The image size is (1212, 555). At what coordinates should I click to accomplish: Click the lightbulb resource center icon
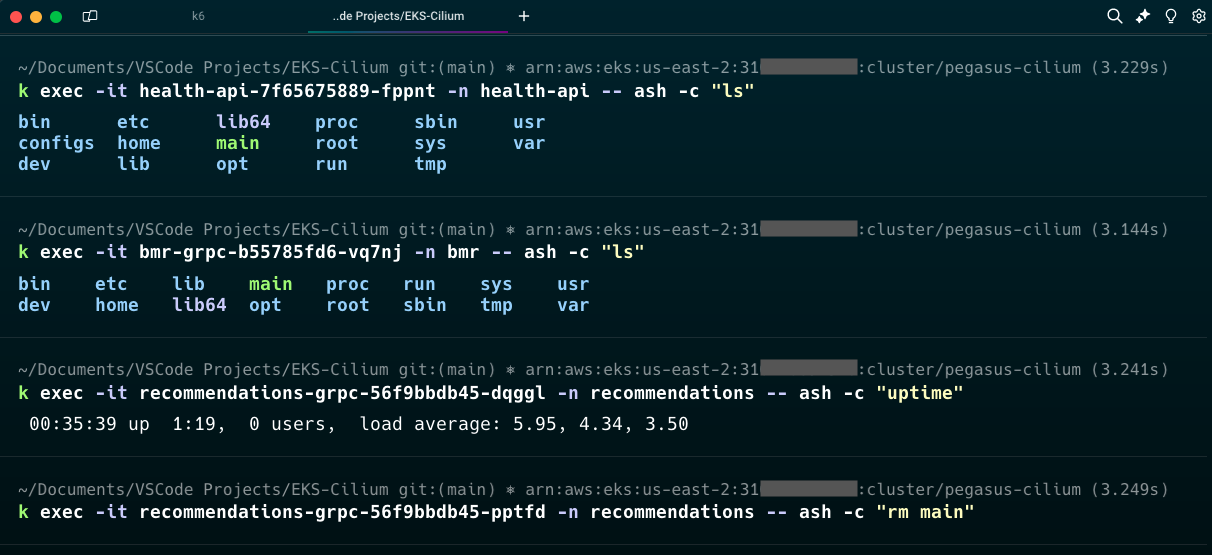pos(1171,16)
